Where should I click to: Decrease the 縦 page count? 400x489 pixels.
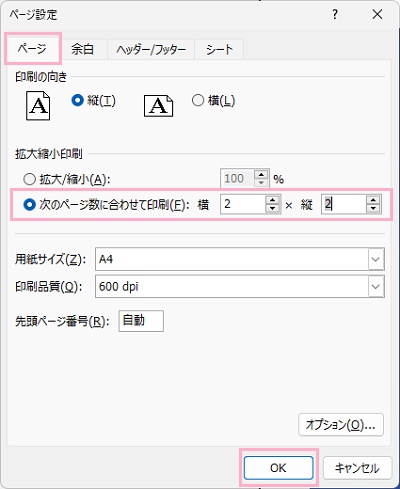tap(373, 208)
